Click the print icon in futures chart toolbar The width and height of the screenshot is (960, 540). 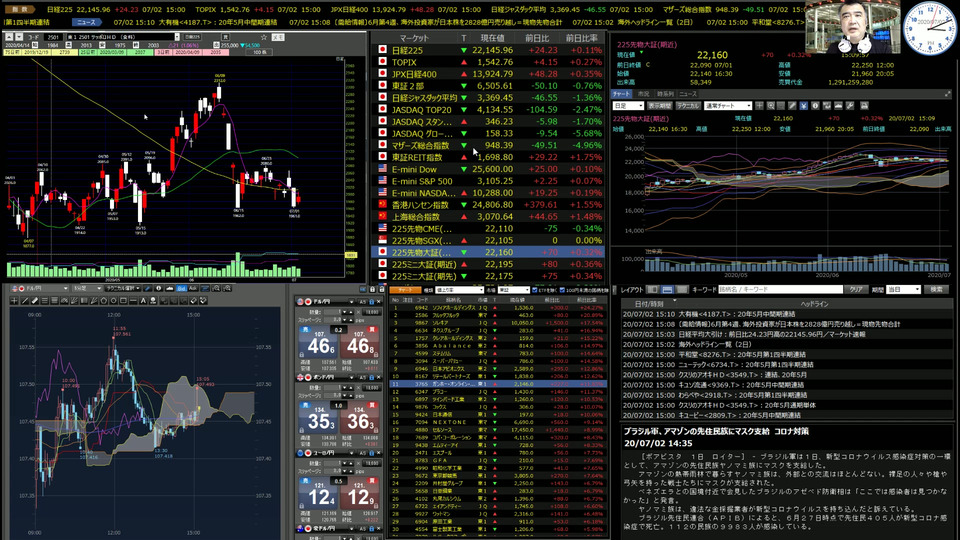point(864,106)
